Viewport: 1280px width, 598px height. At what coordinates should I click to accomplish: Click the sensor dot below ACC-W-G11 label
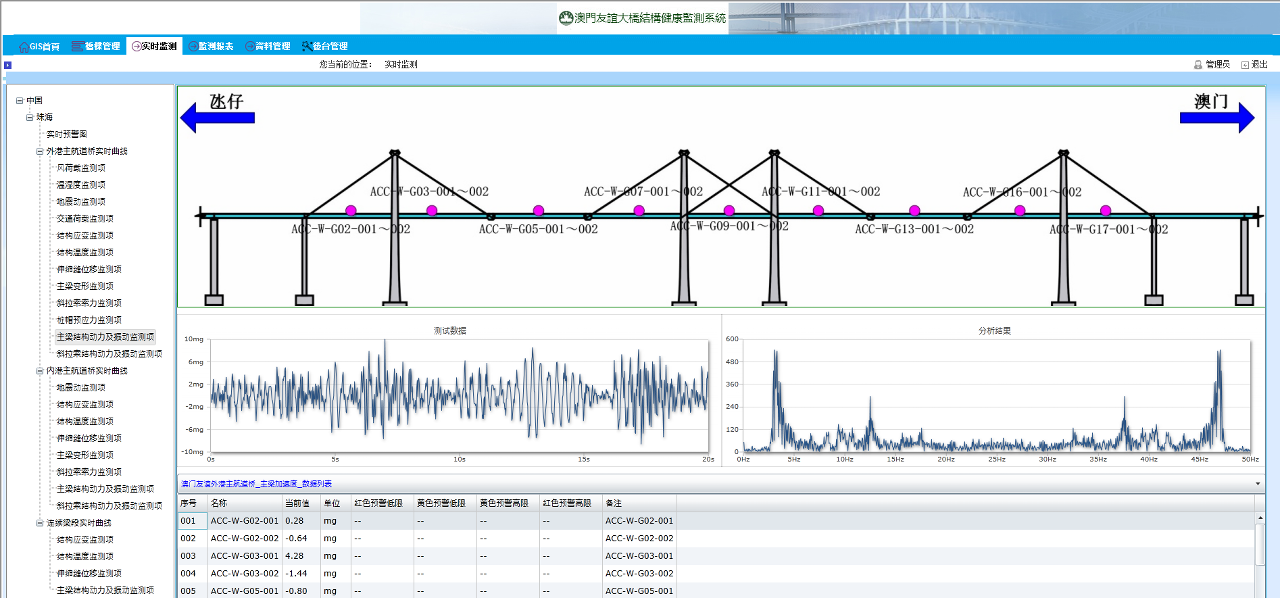click(x=818, y=210)
